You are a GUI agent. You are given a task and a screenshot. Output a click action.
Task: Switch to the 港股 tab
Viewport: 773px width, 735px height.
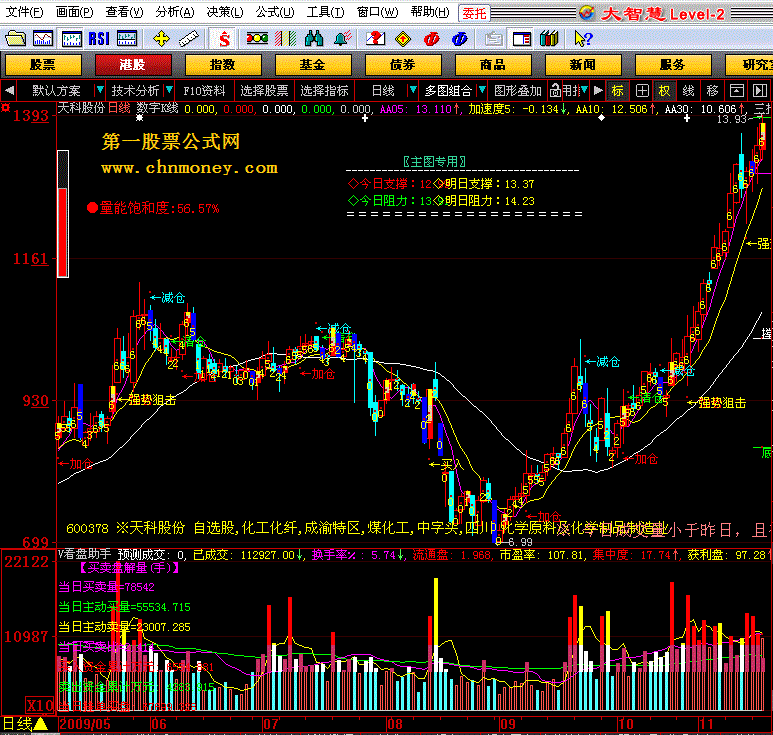[x=133, y=65]
